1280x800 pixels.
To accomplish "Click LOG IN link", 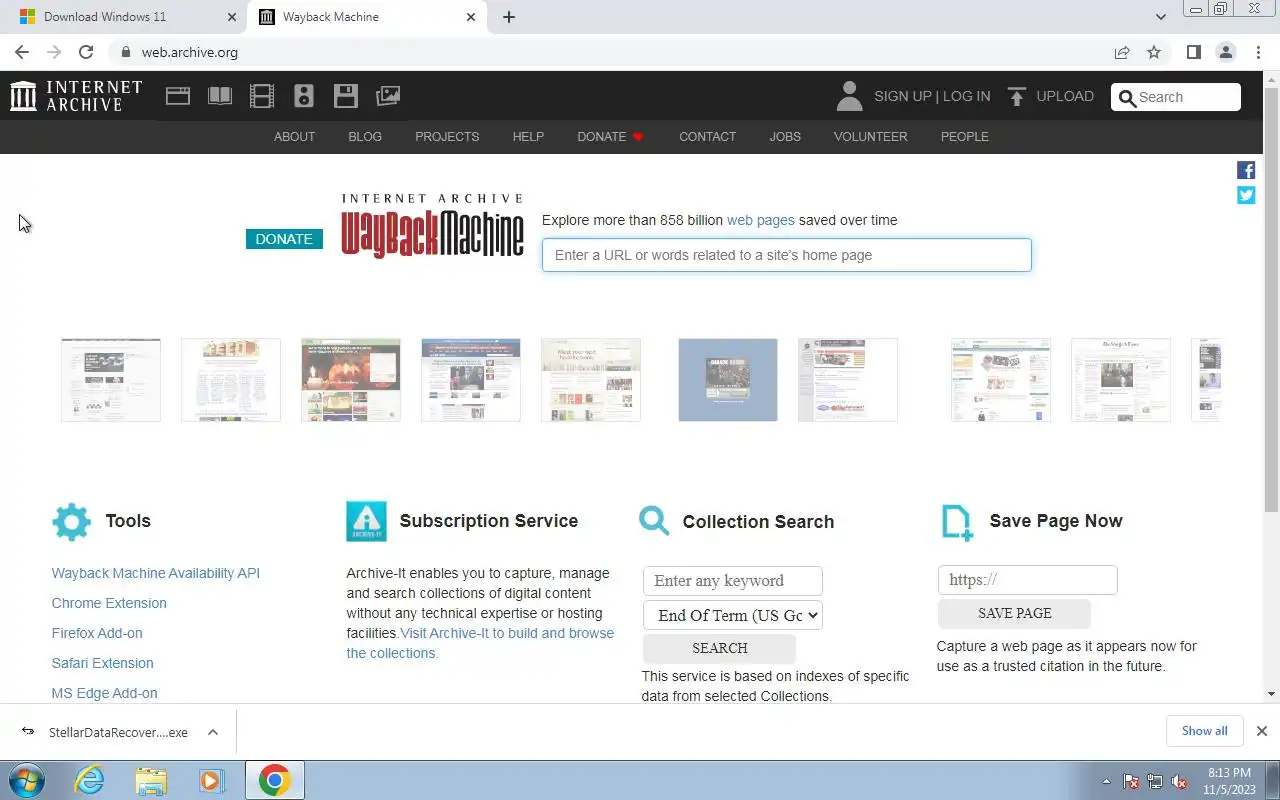I will pyautogui.click(x=966, y=96).
